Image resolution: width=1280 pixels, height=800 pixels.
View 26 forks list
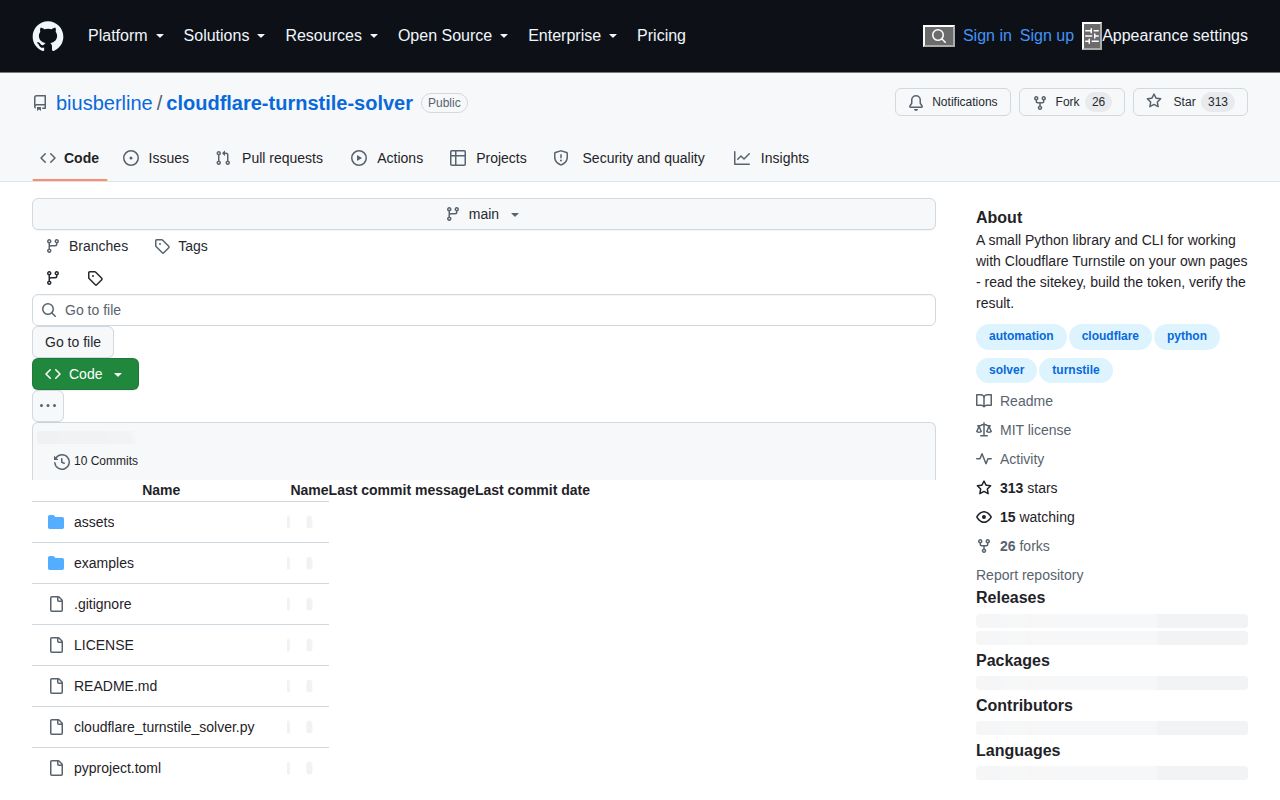tap(1013, 546)
